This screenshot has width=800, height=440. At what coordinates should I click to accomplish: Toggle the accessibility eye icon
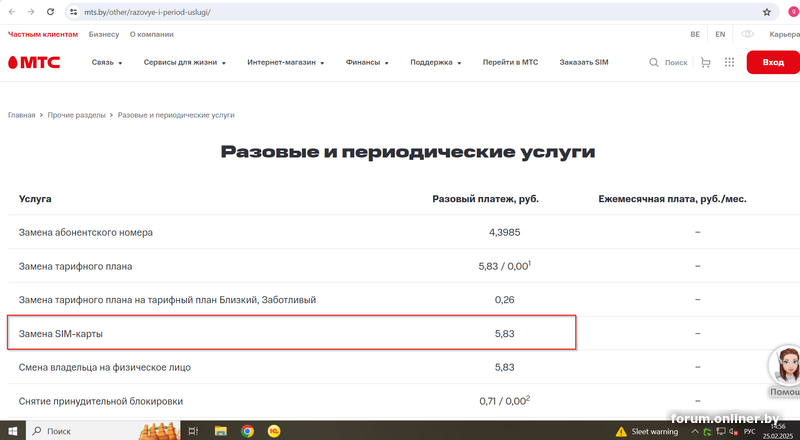coord(746,34)
